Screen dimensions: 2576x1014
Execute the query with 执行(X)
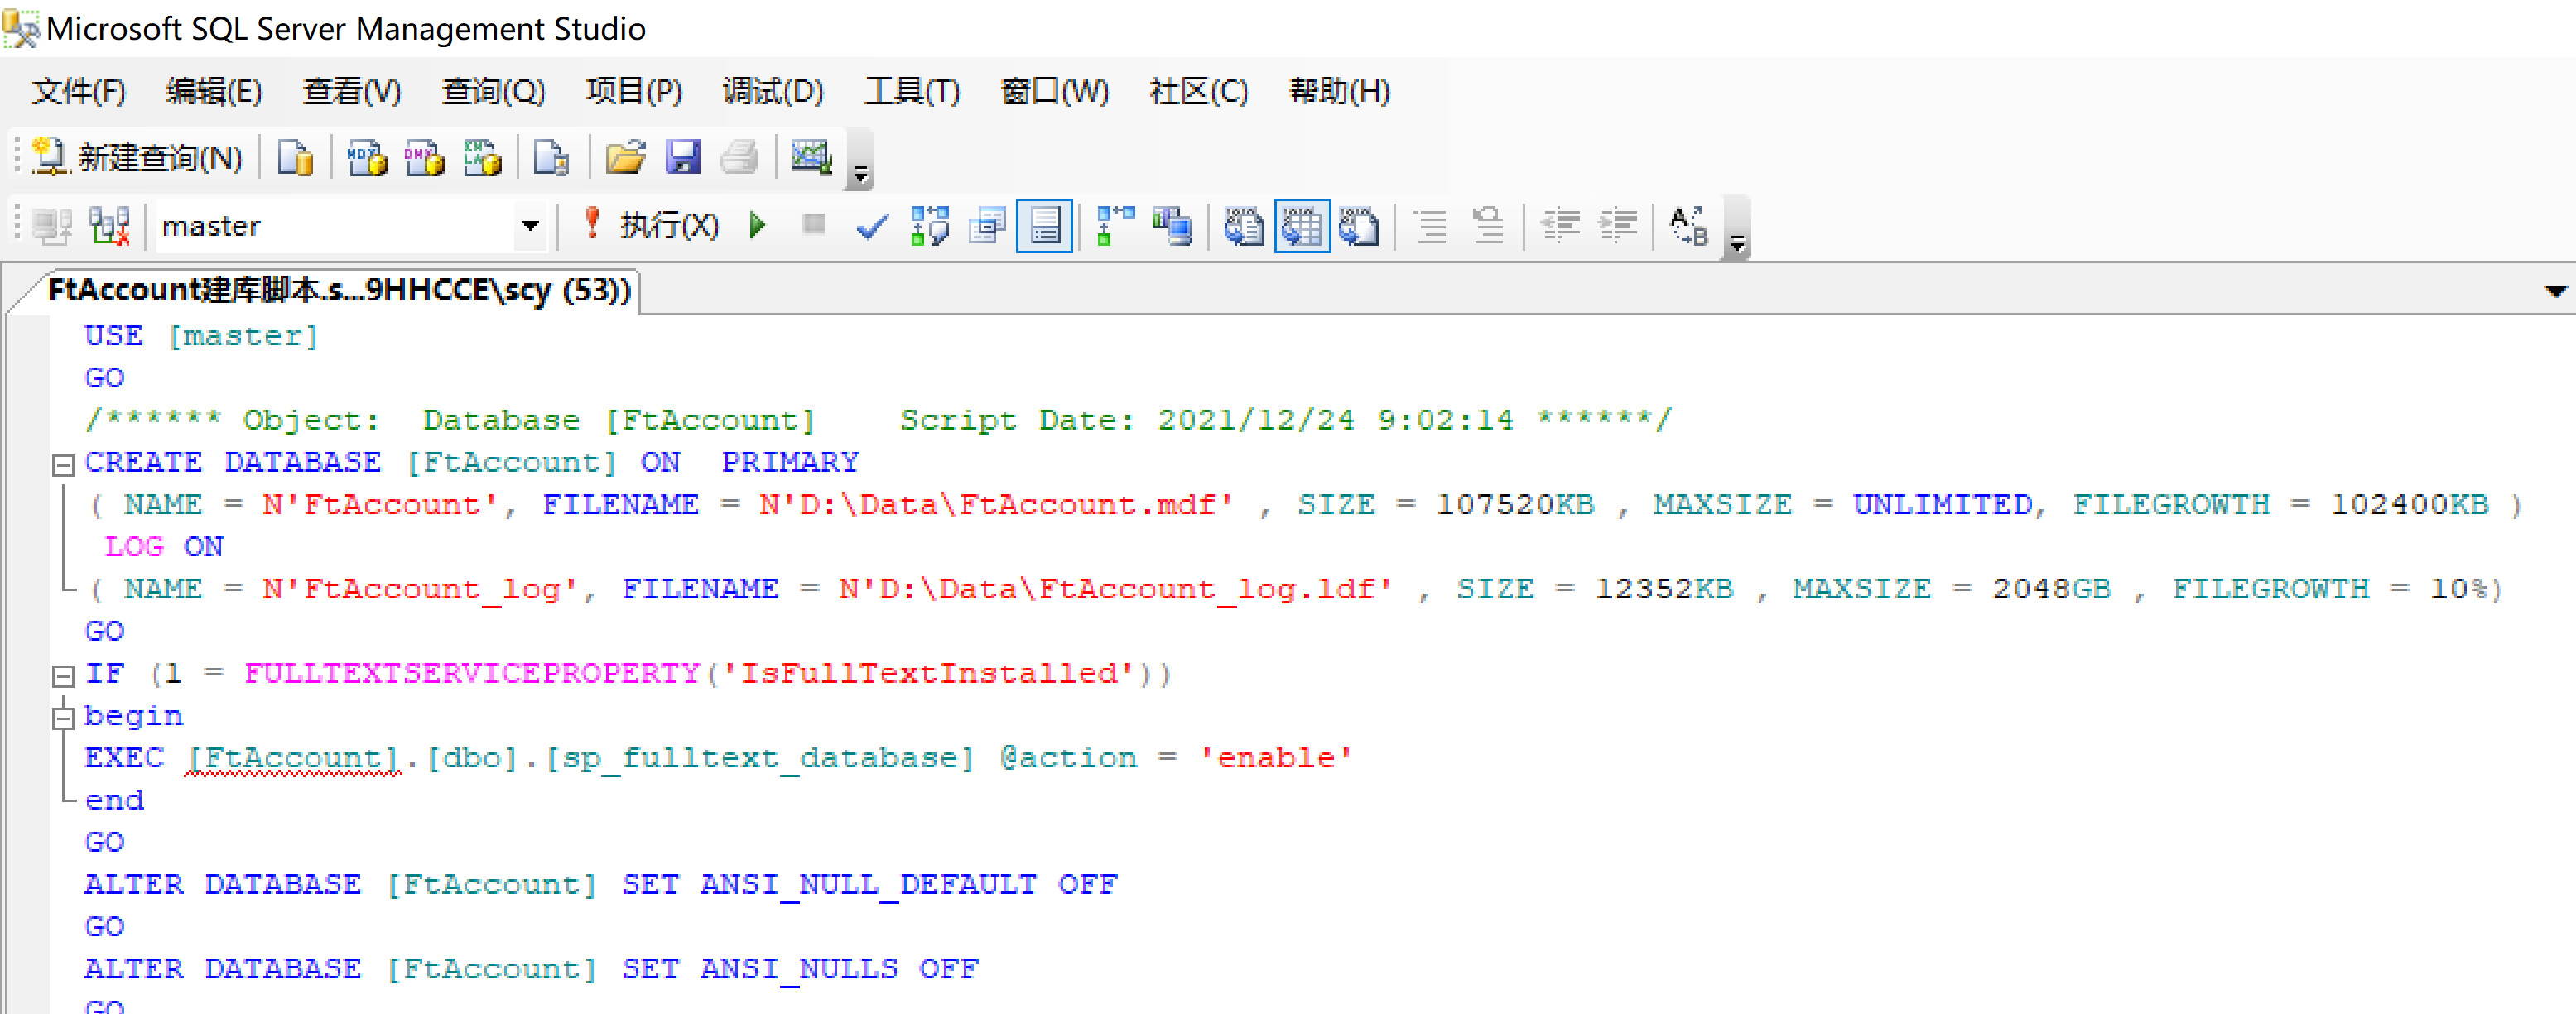pyautogui.click(x=651, y=226)
